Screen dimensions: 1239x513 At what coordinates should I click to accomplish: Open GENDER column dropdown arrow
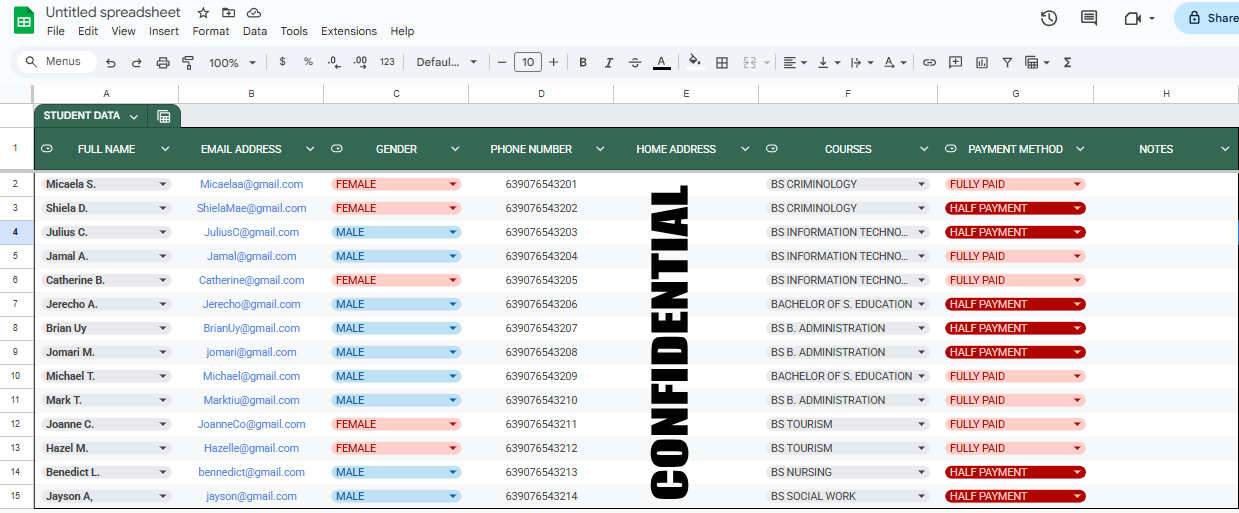pos(455,149)
